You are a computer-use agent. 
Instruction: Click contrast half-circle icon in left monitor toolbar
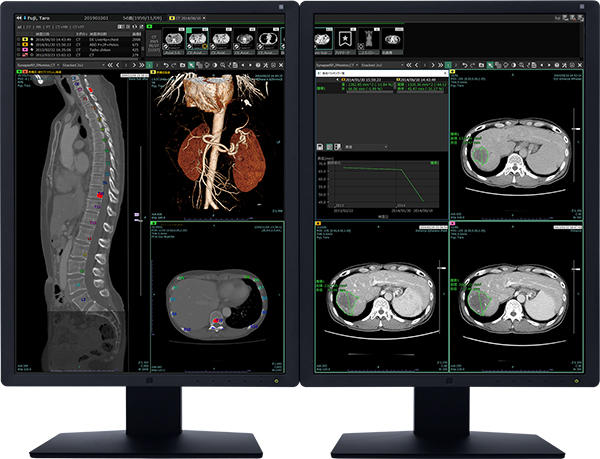[x=215, y=65]
